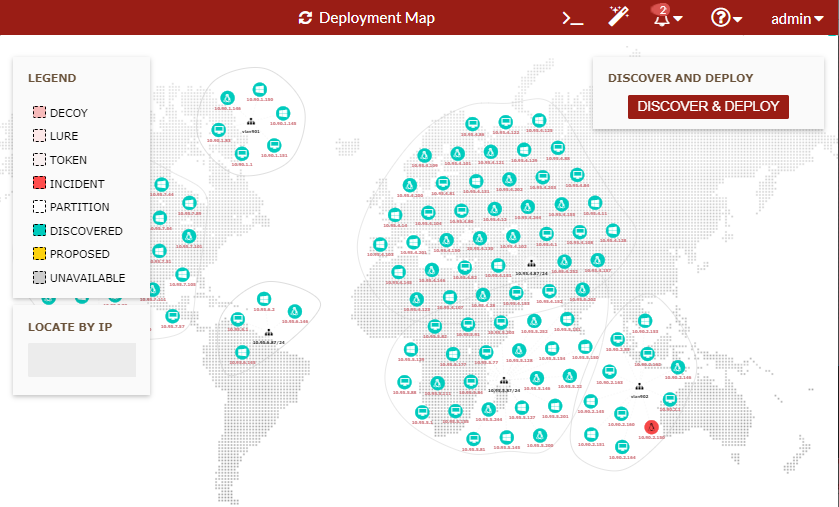Click the DISCOVER & DEPLOY button
The image size is (839, 507).
coord(708,106)
